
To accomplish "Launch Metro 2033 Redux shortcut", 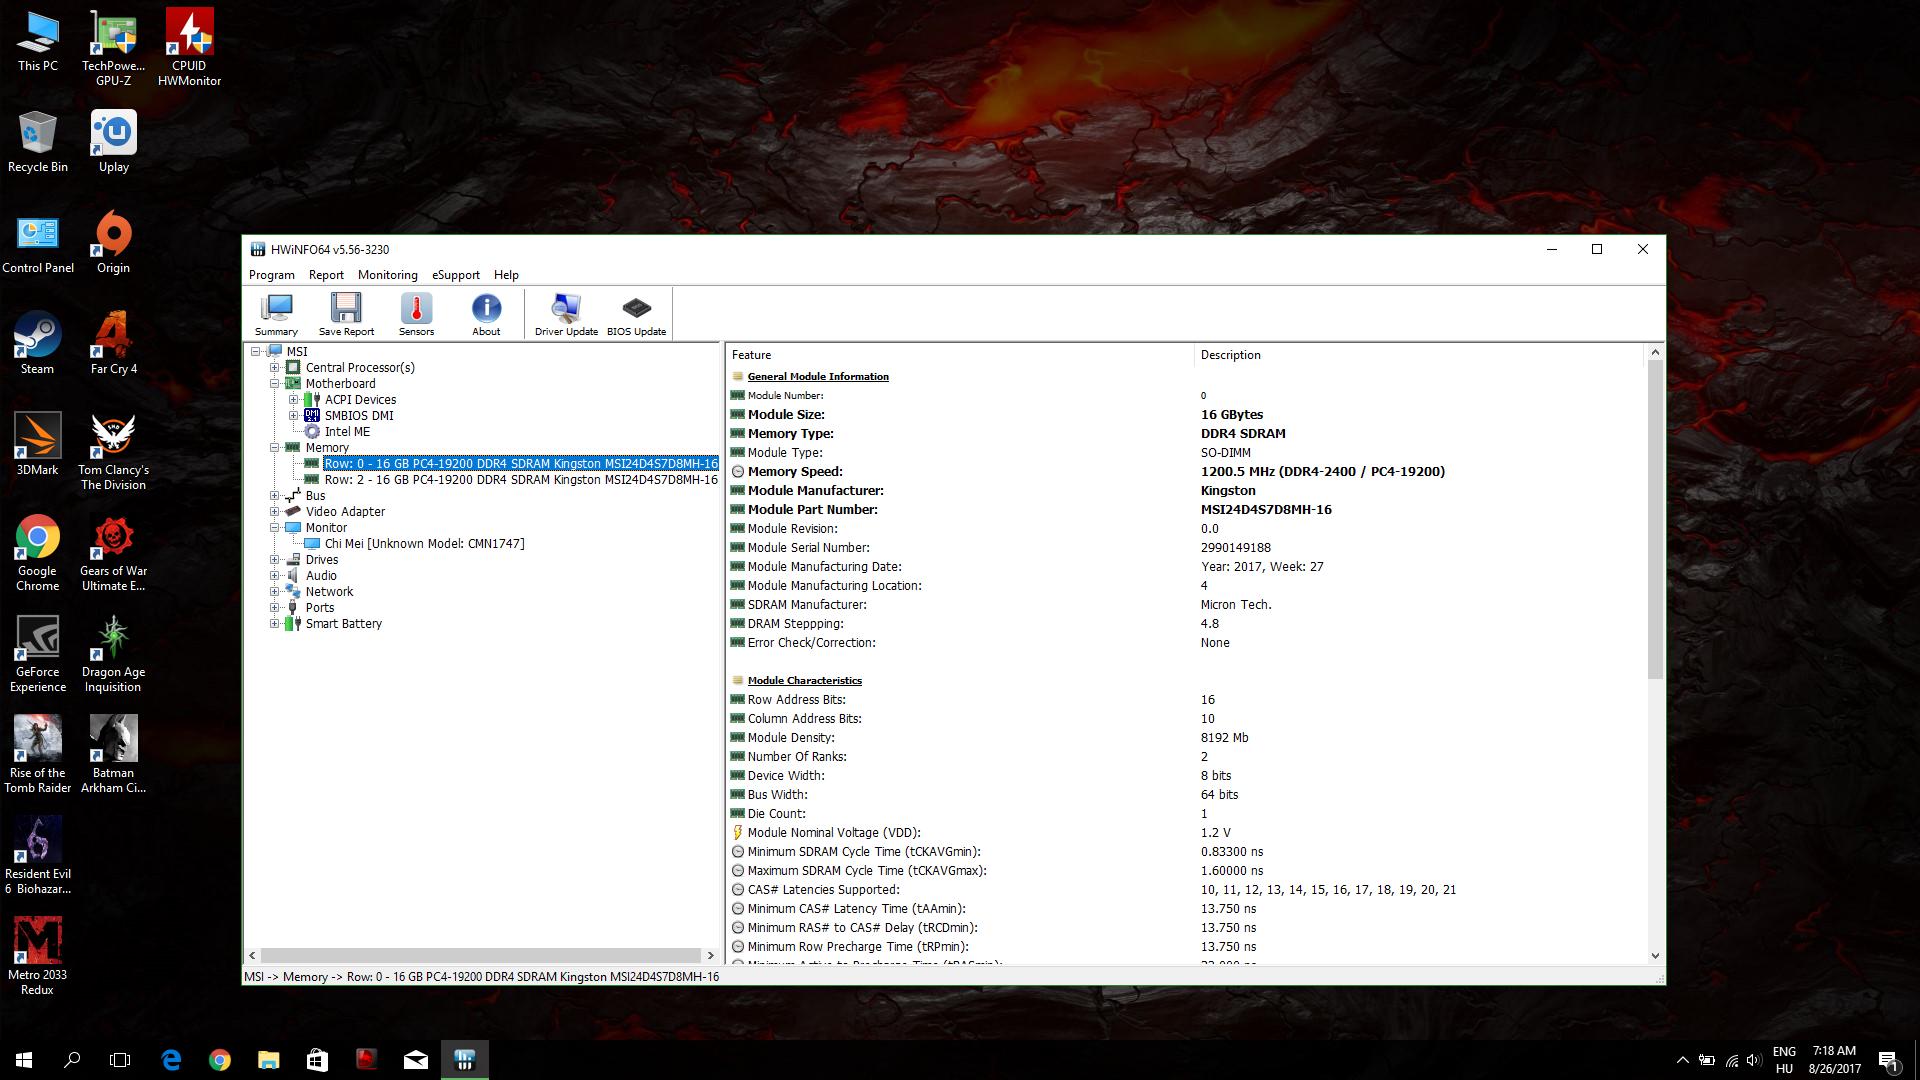I will (38, 957).
